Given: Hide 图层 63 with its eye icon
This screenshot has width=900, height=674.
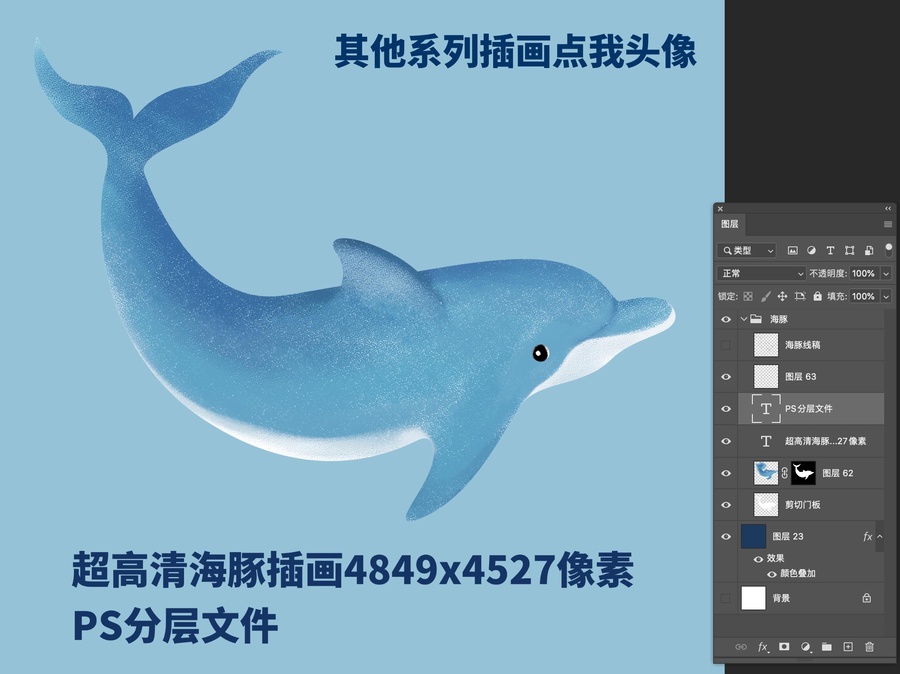Looking at the screenshot, I should (726, 377).
